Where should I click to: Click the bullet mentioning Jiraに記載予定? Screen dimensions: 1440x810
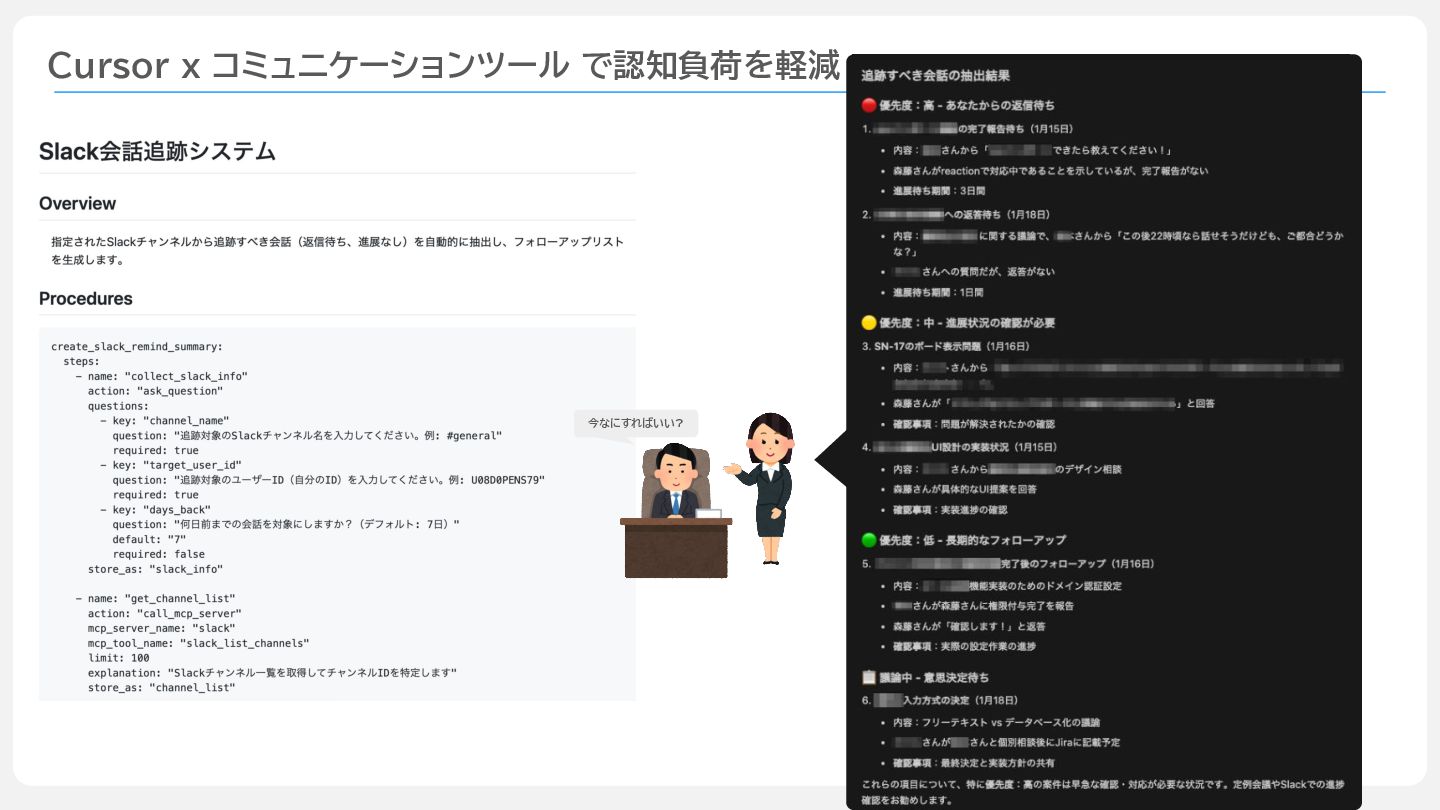tap(1006, 742)
